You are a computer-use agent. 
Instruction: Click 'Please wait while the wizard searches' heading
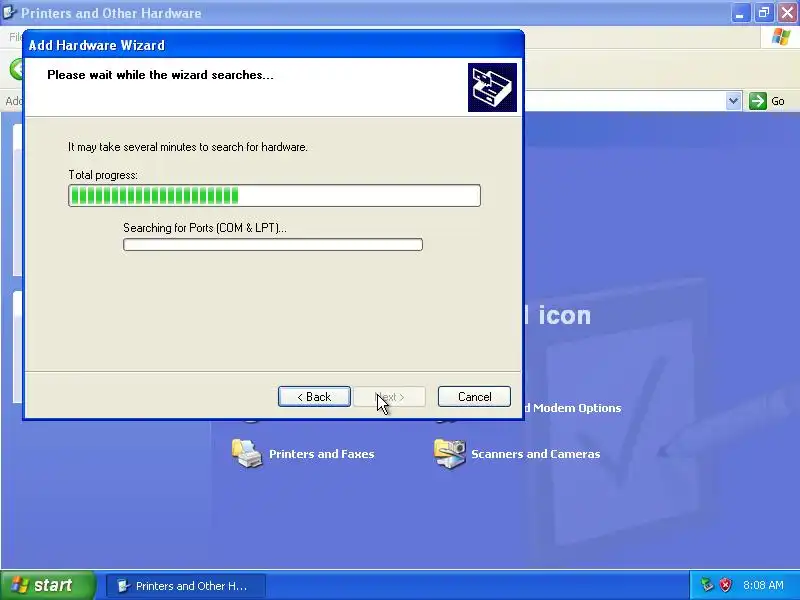160,75
